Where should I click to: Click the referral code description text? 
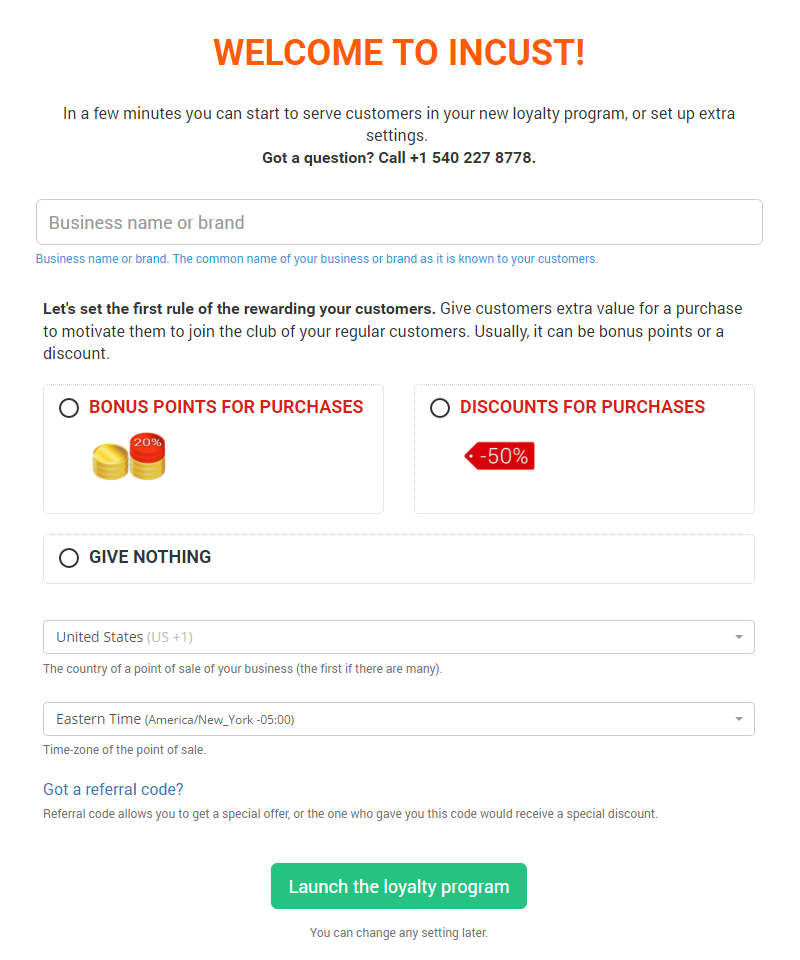pyautogui.click(x=350, y=814)
